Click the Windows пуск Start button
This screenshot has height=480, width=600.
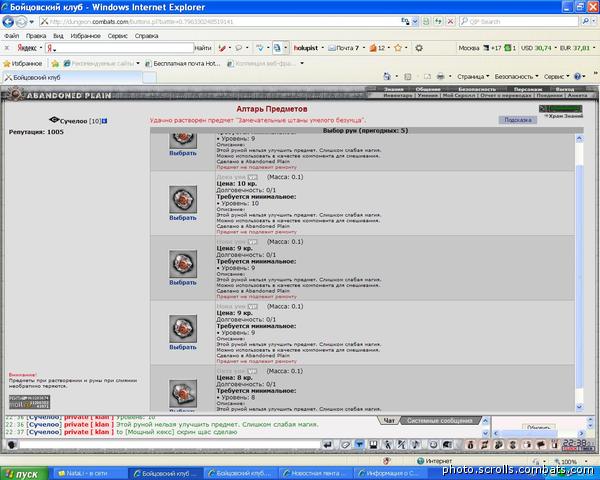[x=24, y=474]
